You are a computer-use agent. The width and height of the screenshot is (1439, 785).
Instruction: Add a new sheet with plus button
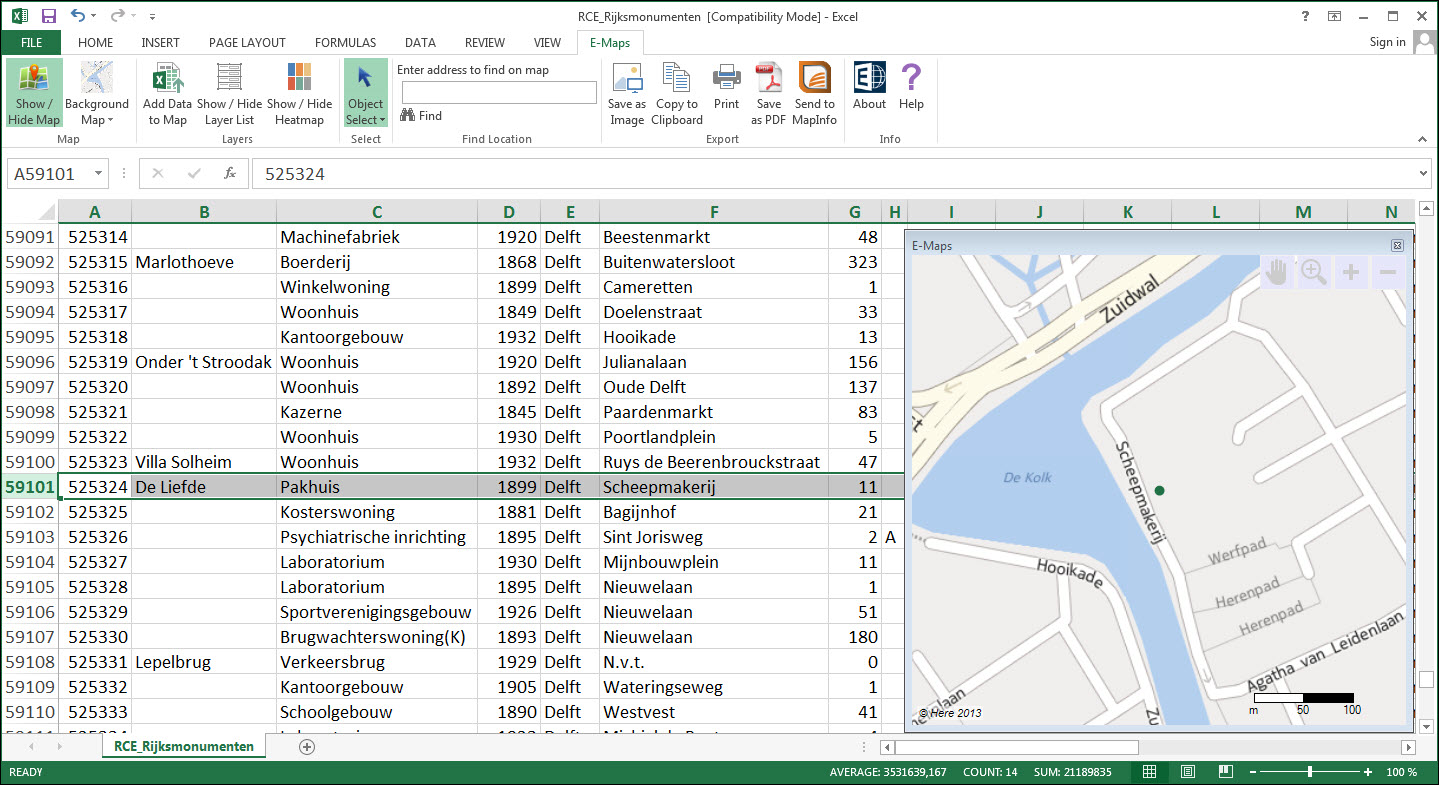(307, 747)
